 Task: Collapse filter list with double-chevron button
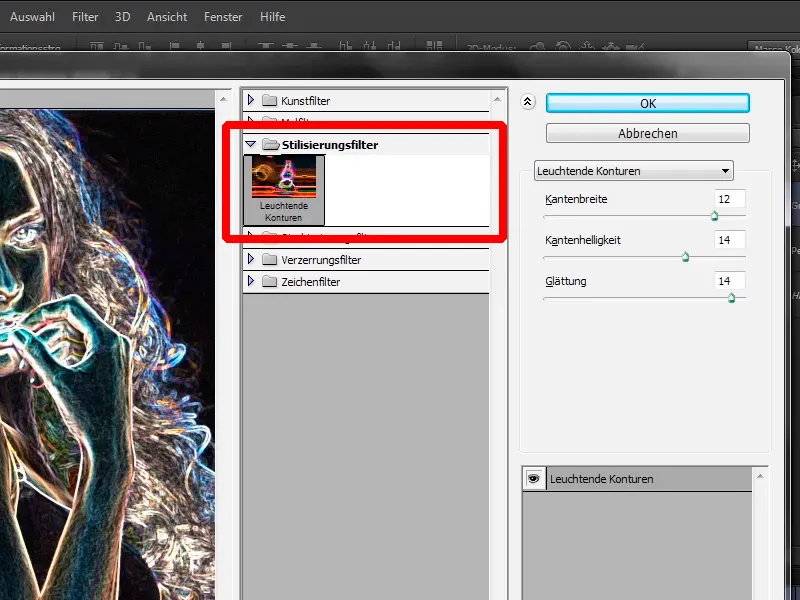click(528, 102)
